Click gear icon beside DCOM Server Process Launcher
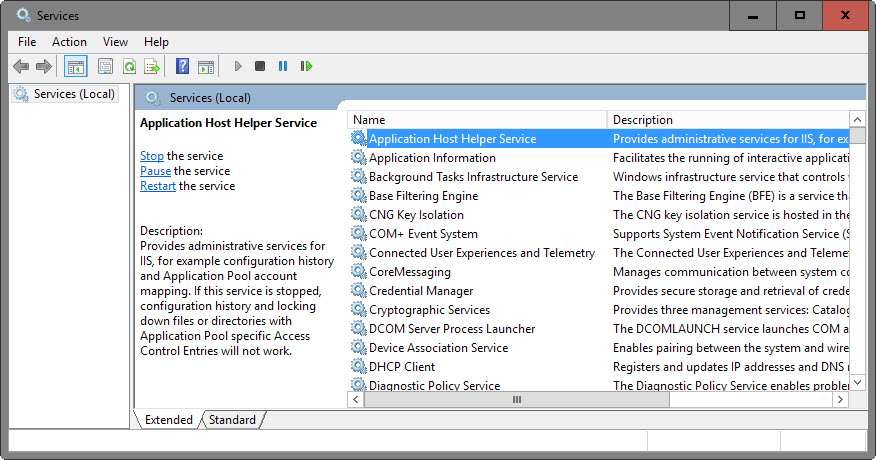The height and width of the screenshot is (460, 876). coord(359,329)
